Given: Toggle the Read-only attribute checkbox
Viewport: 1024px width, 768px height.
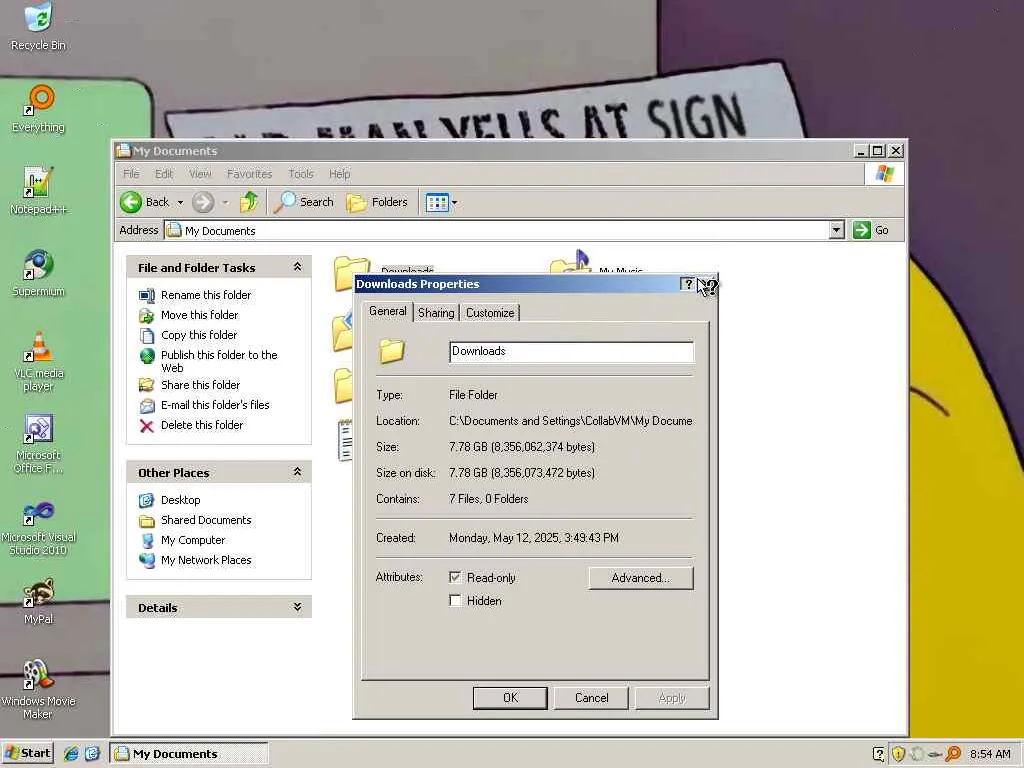Looking at the screenshot, I should pyautogui.click(x=455, y=577).
